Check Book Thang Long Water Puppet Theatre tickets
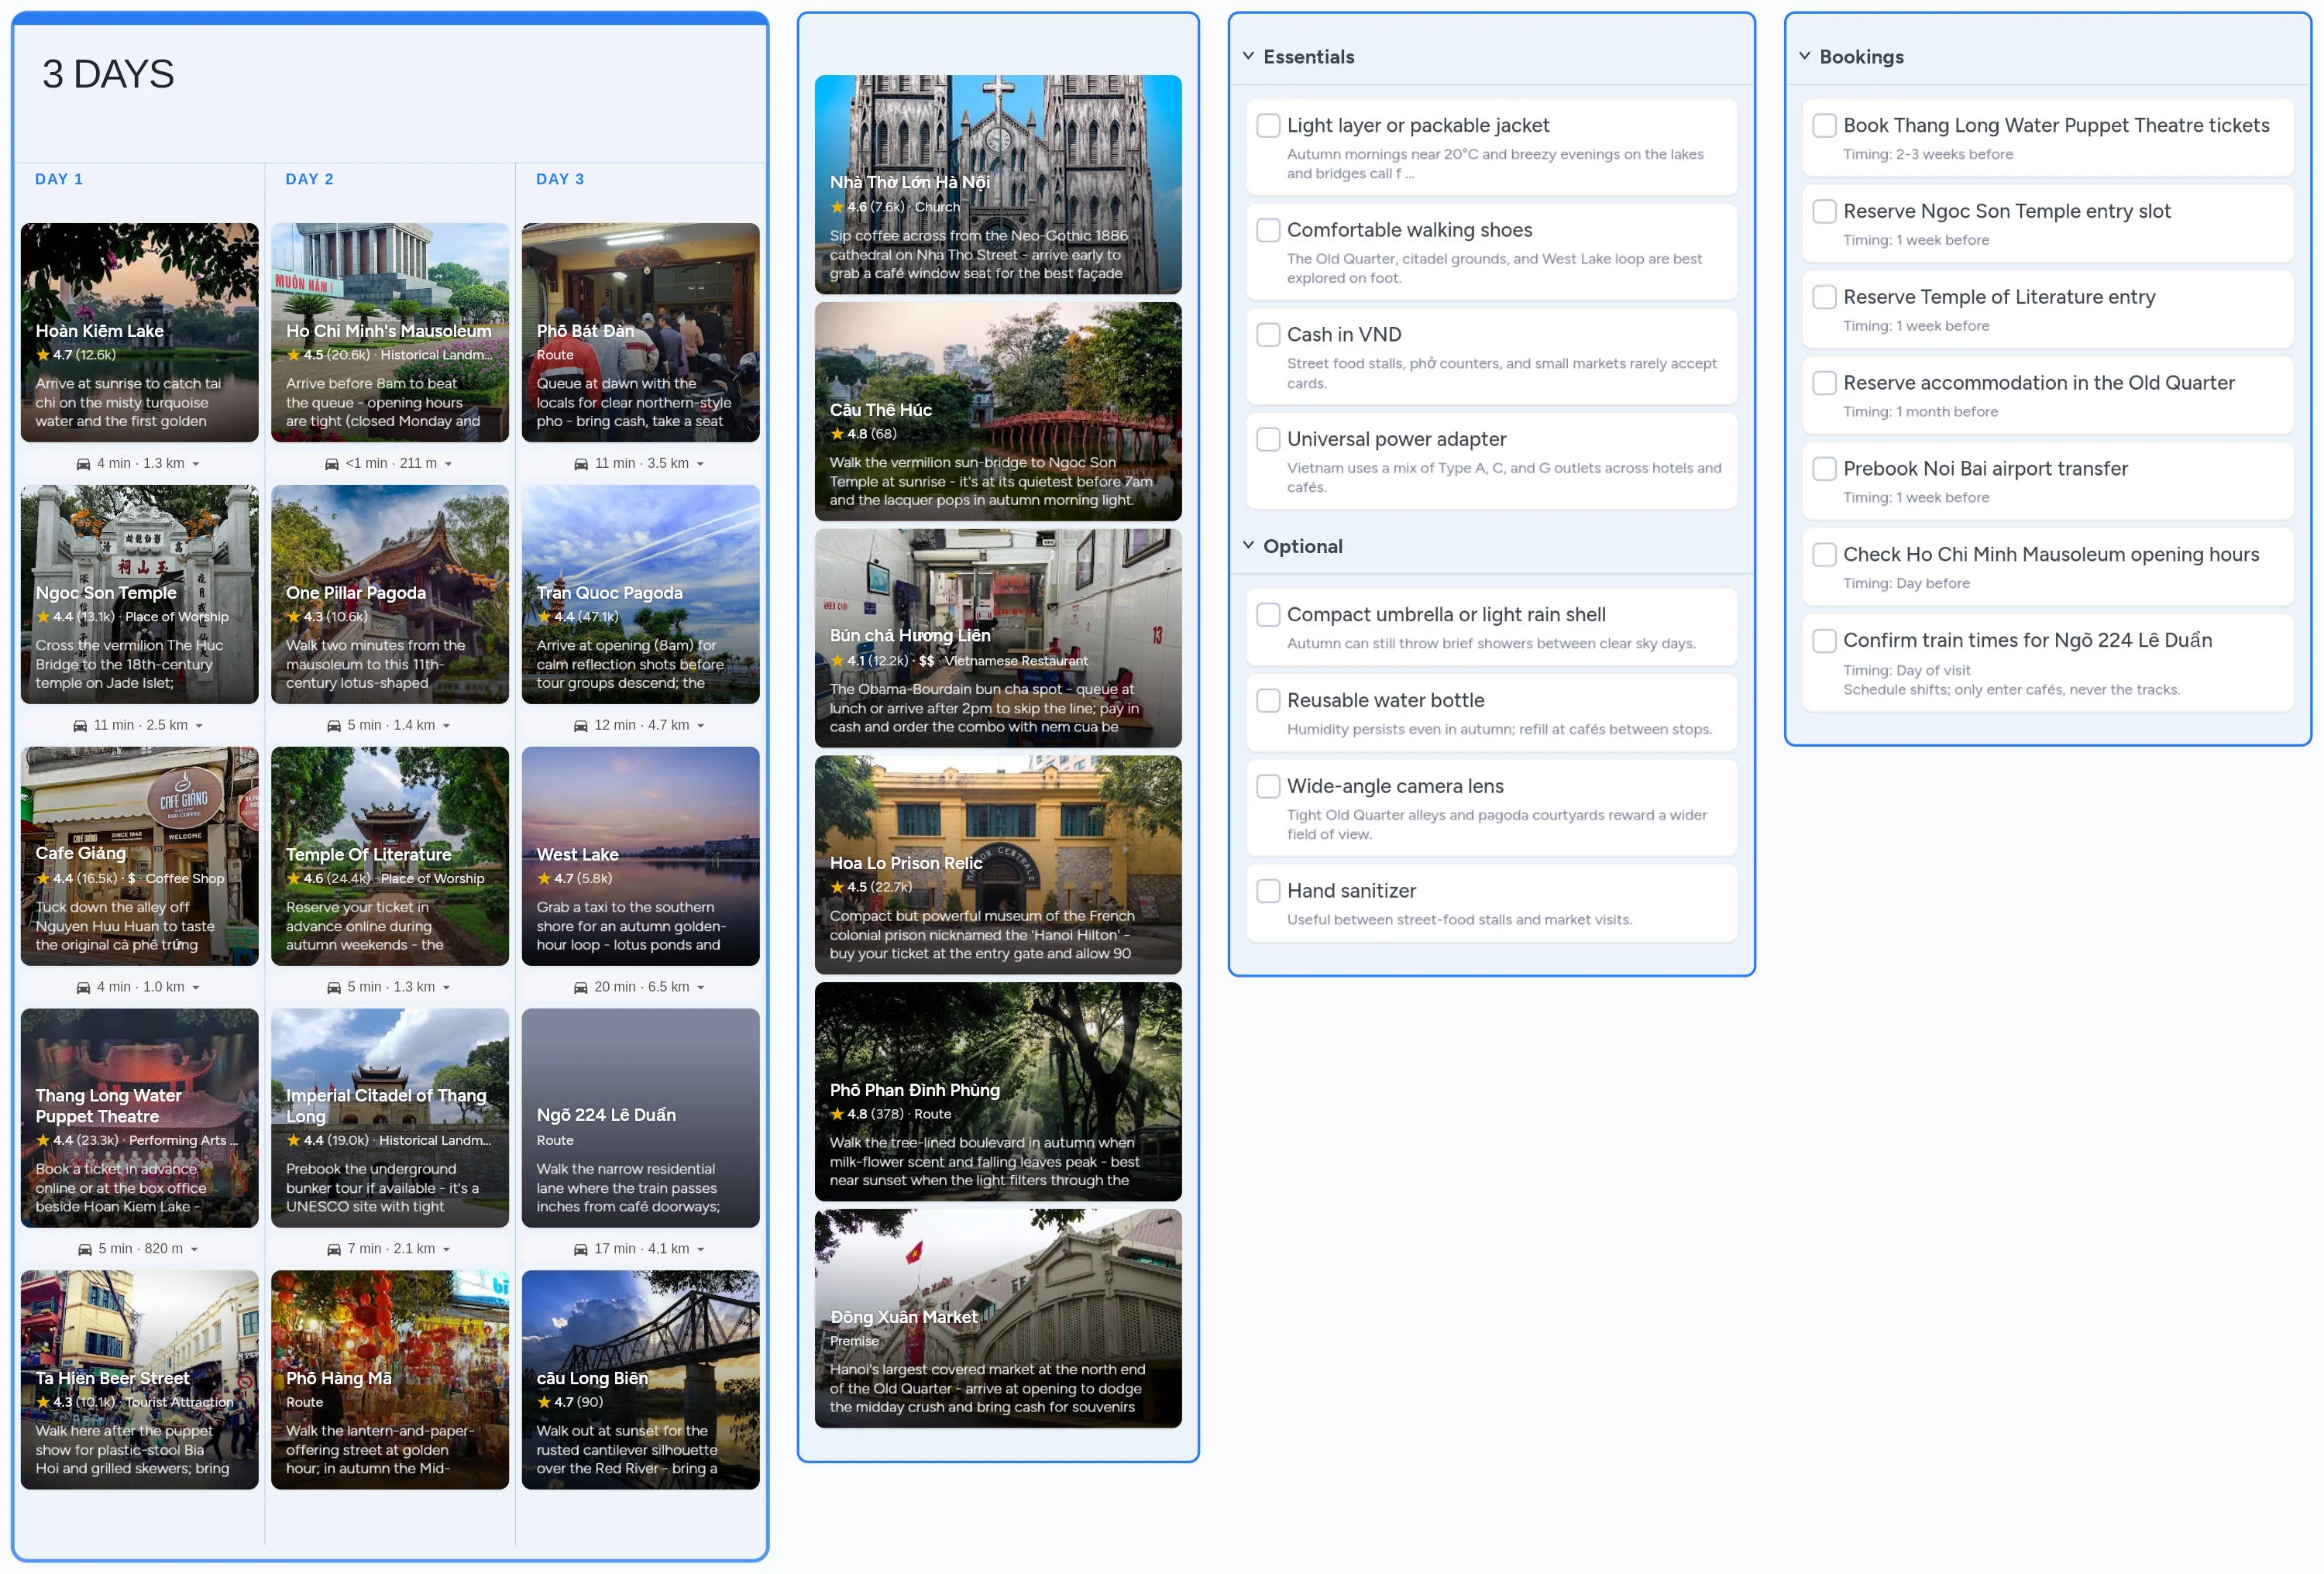This screenshot has width=2324, height=1574. [1824, 125]
